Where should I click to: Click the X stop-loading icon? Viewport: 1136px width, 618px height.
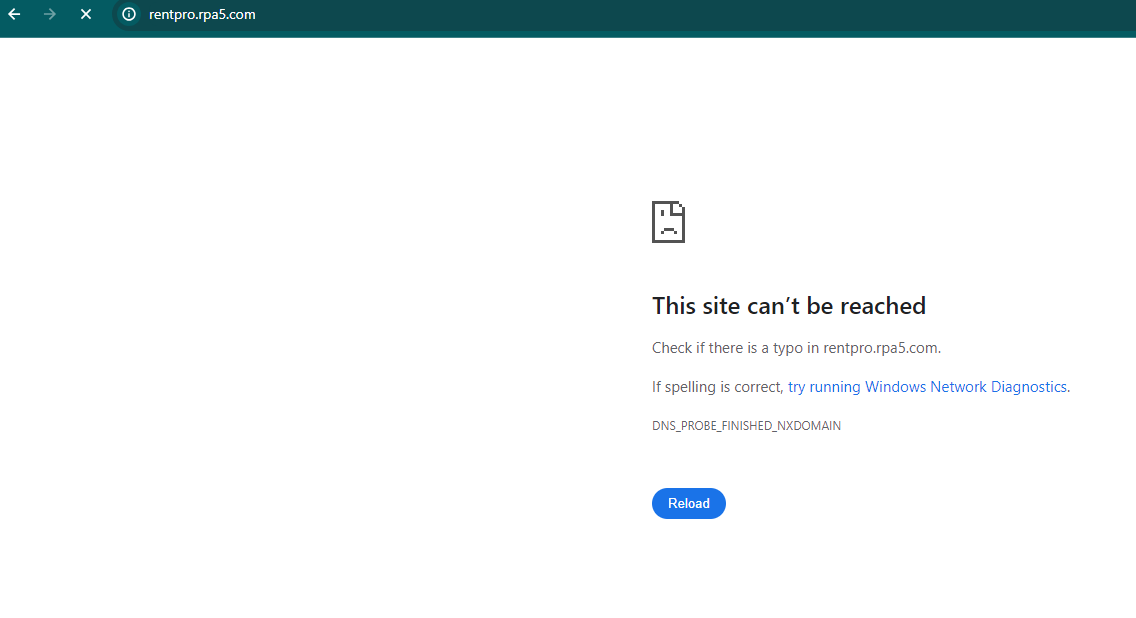[85, 14]
